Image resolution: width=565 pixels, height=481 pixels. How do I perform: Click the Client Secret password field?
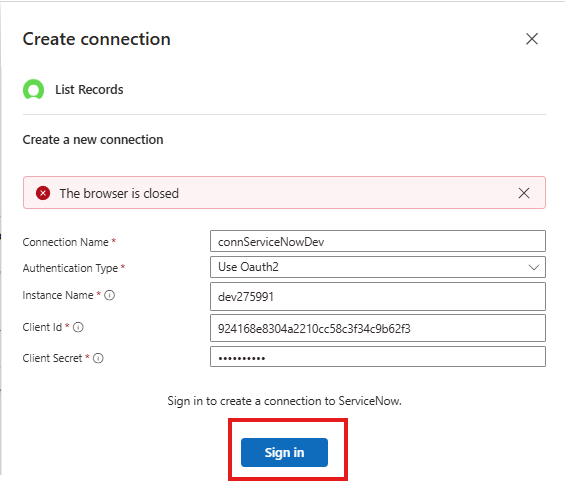tap(378, 357)
